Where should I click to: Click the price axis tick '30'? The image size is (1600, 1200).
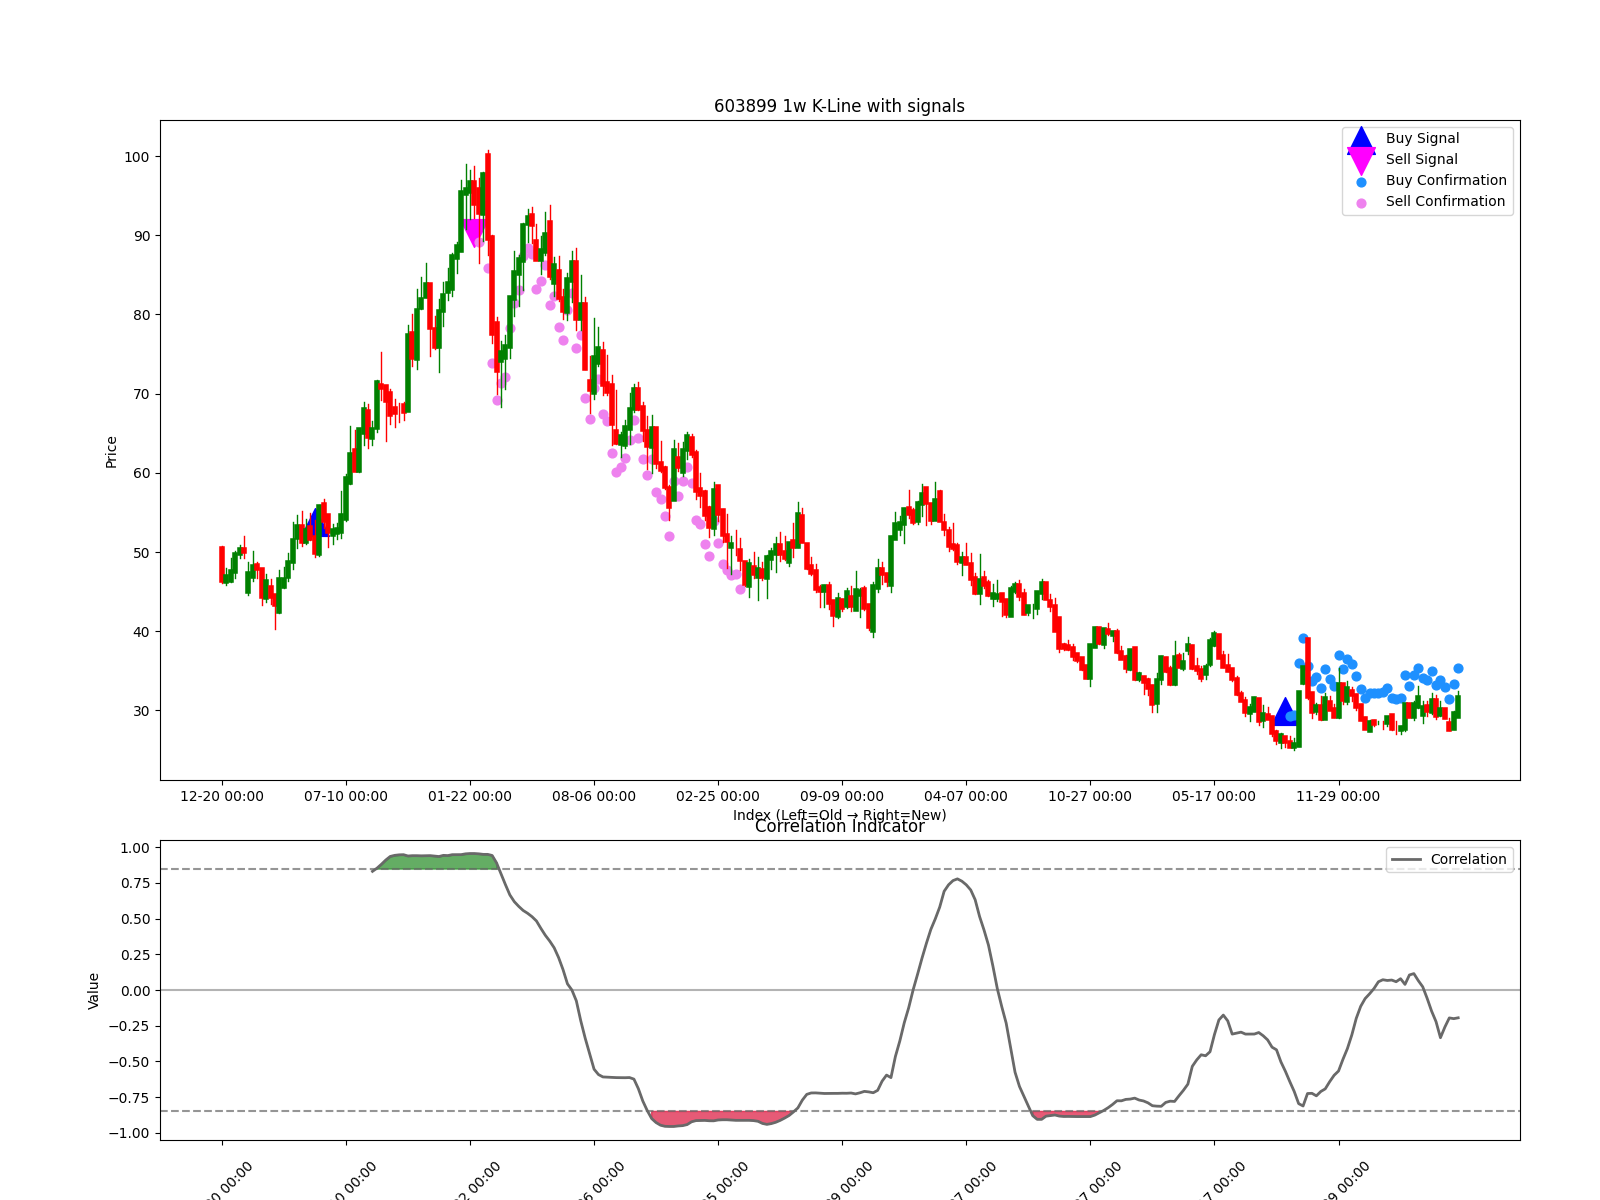[x=141, y=711]
